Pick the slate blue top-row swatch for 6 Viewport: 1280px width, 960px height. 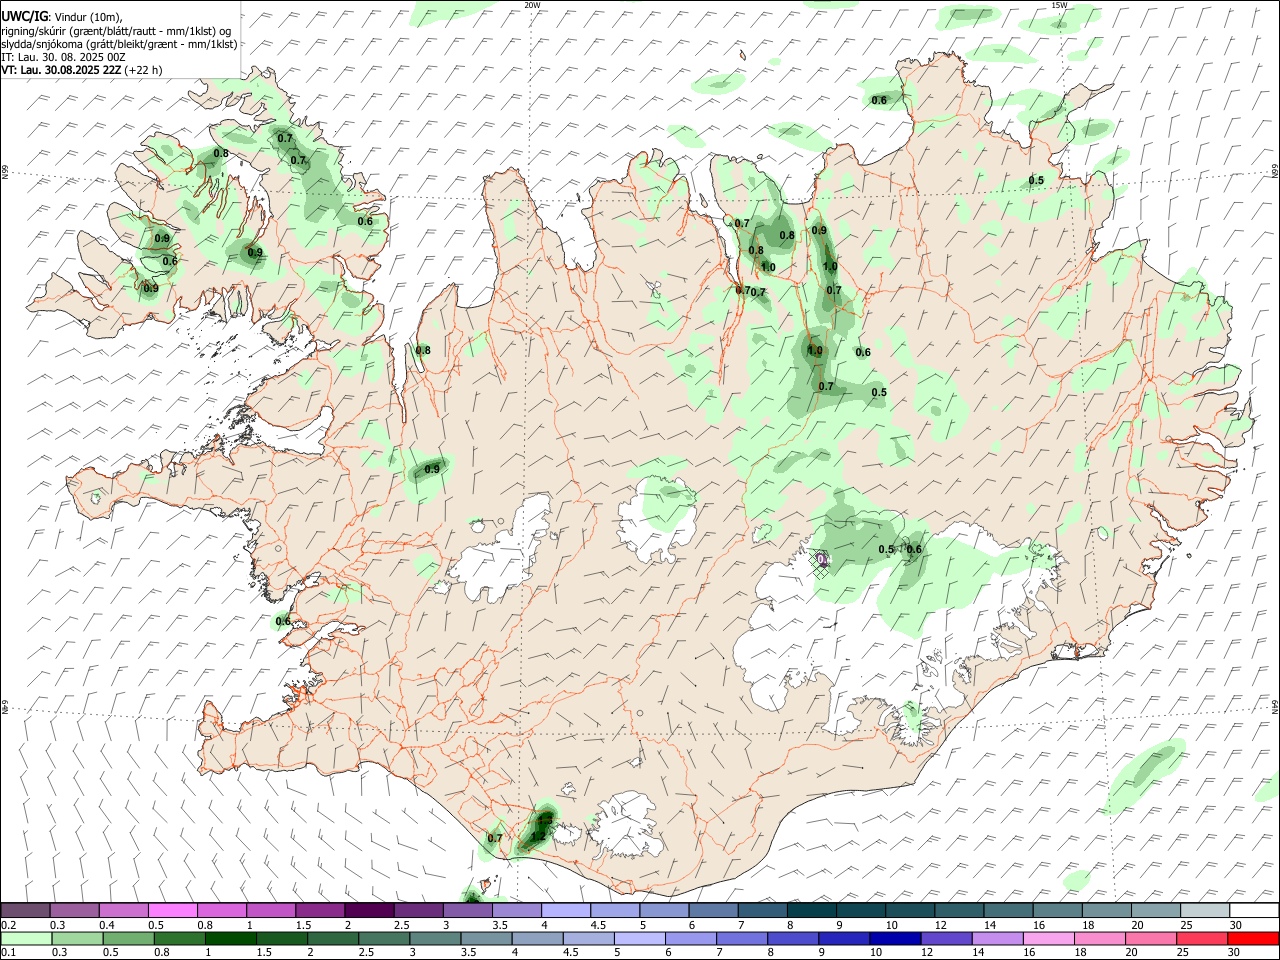713,910
